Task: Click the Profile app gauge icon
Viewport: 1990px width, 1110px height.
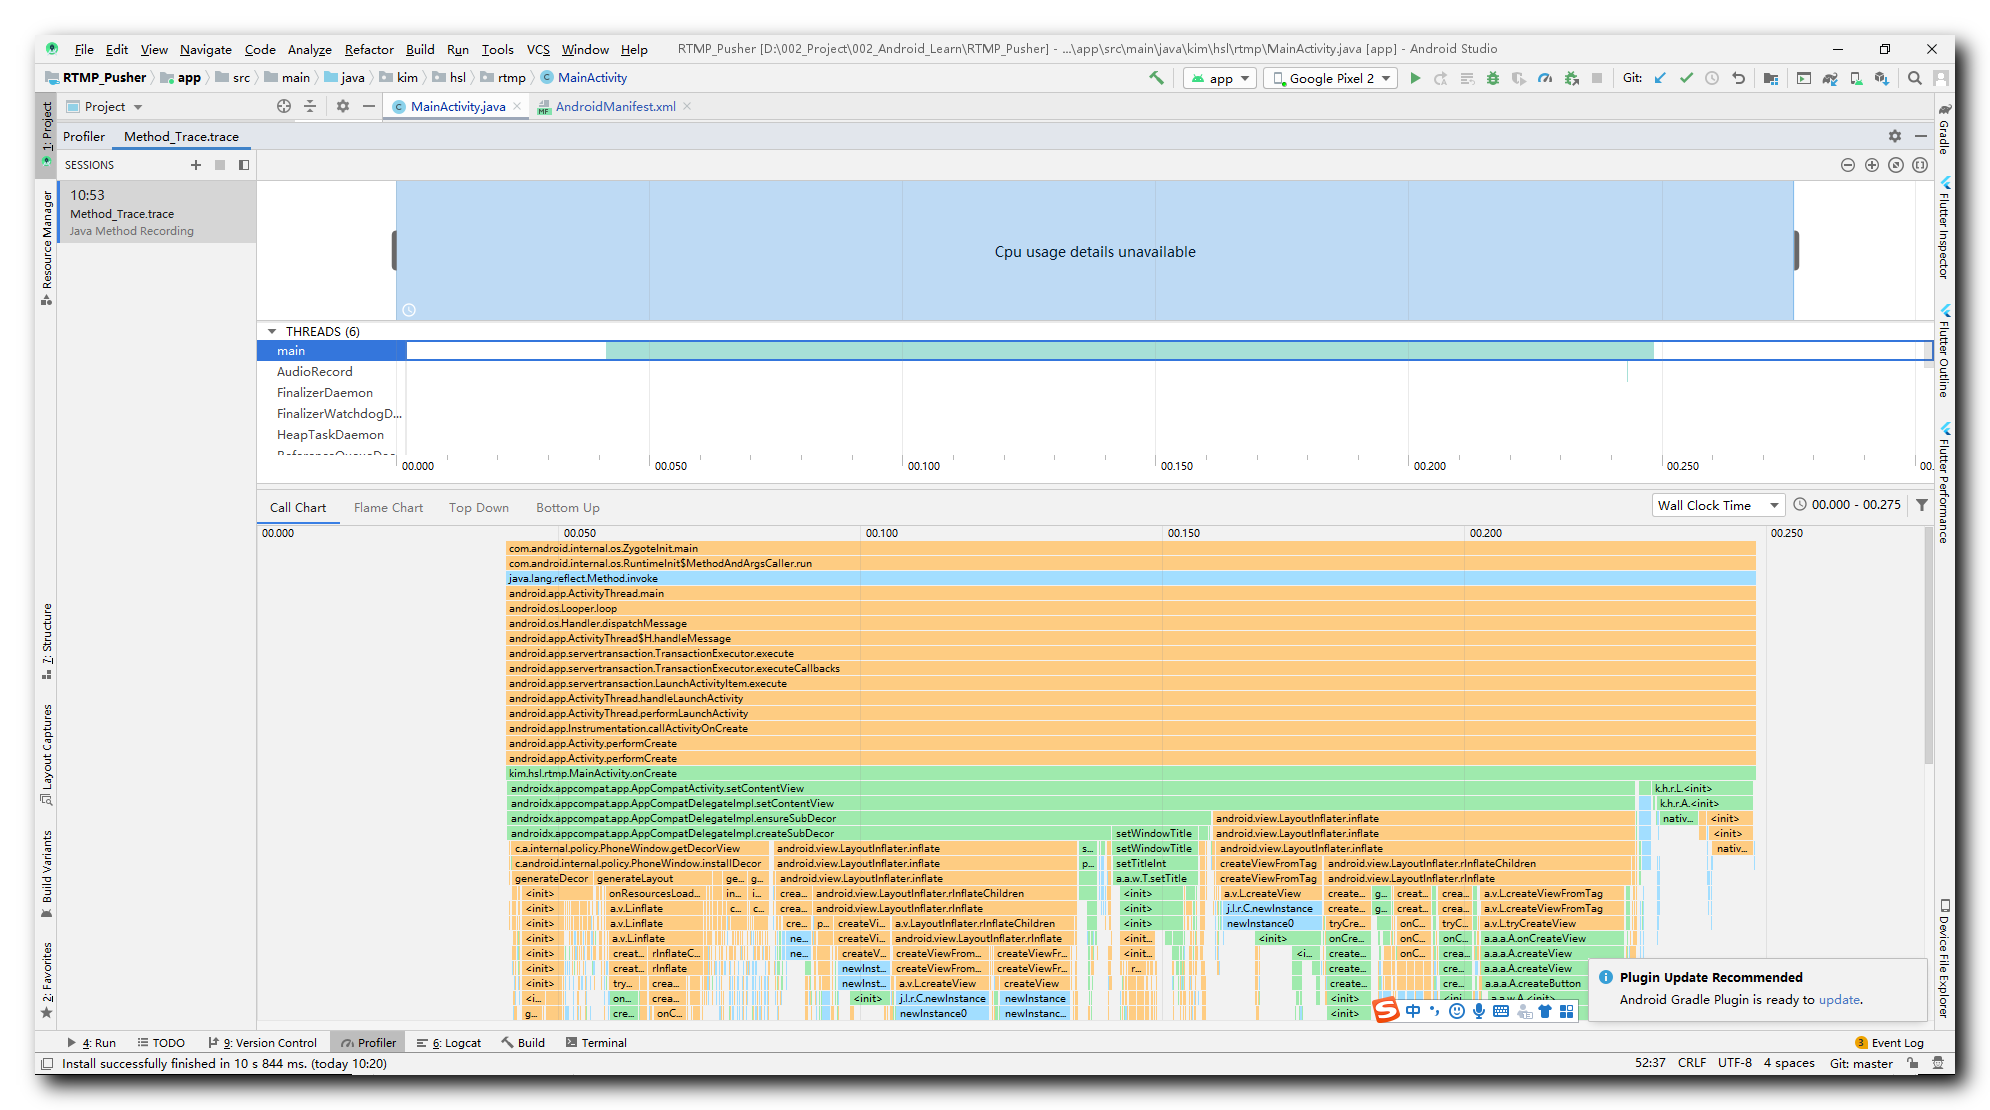Action: 1545,78
